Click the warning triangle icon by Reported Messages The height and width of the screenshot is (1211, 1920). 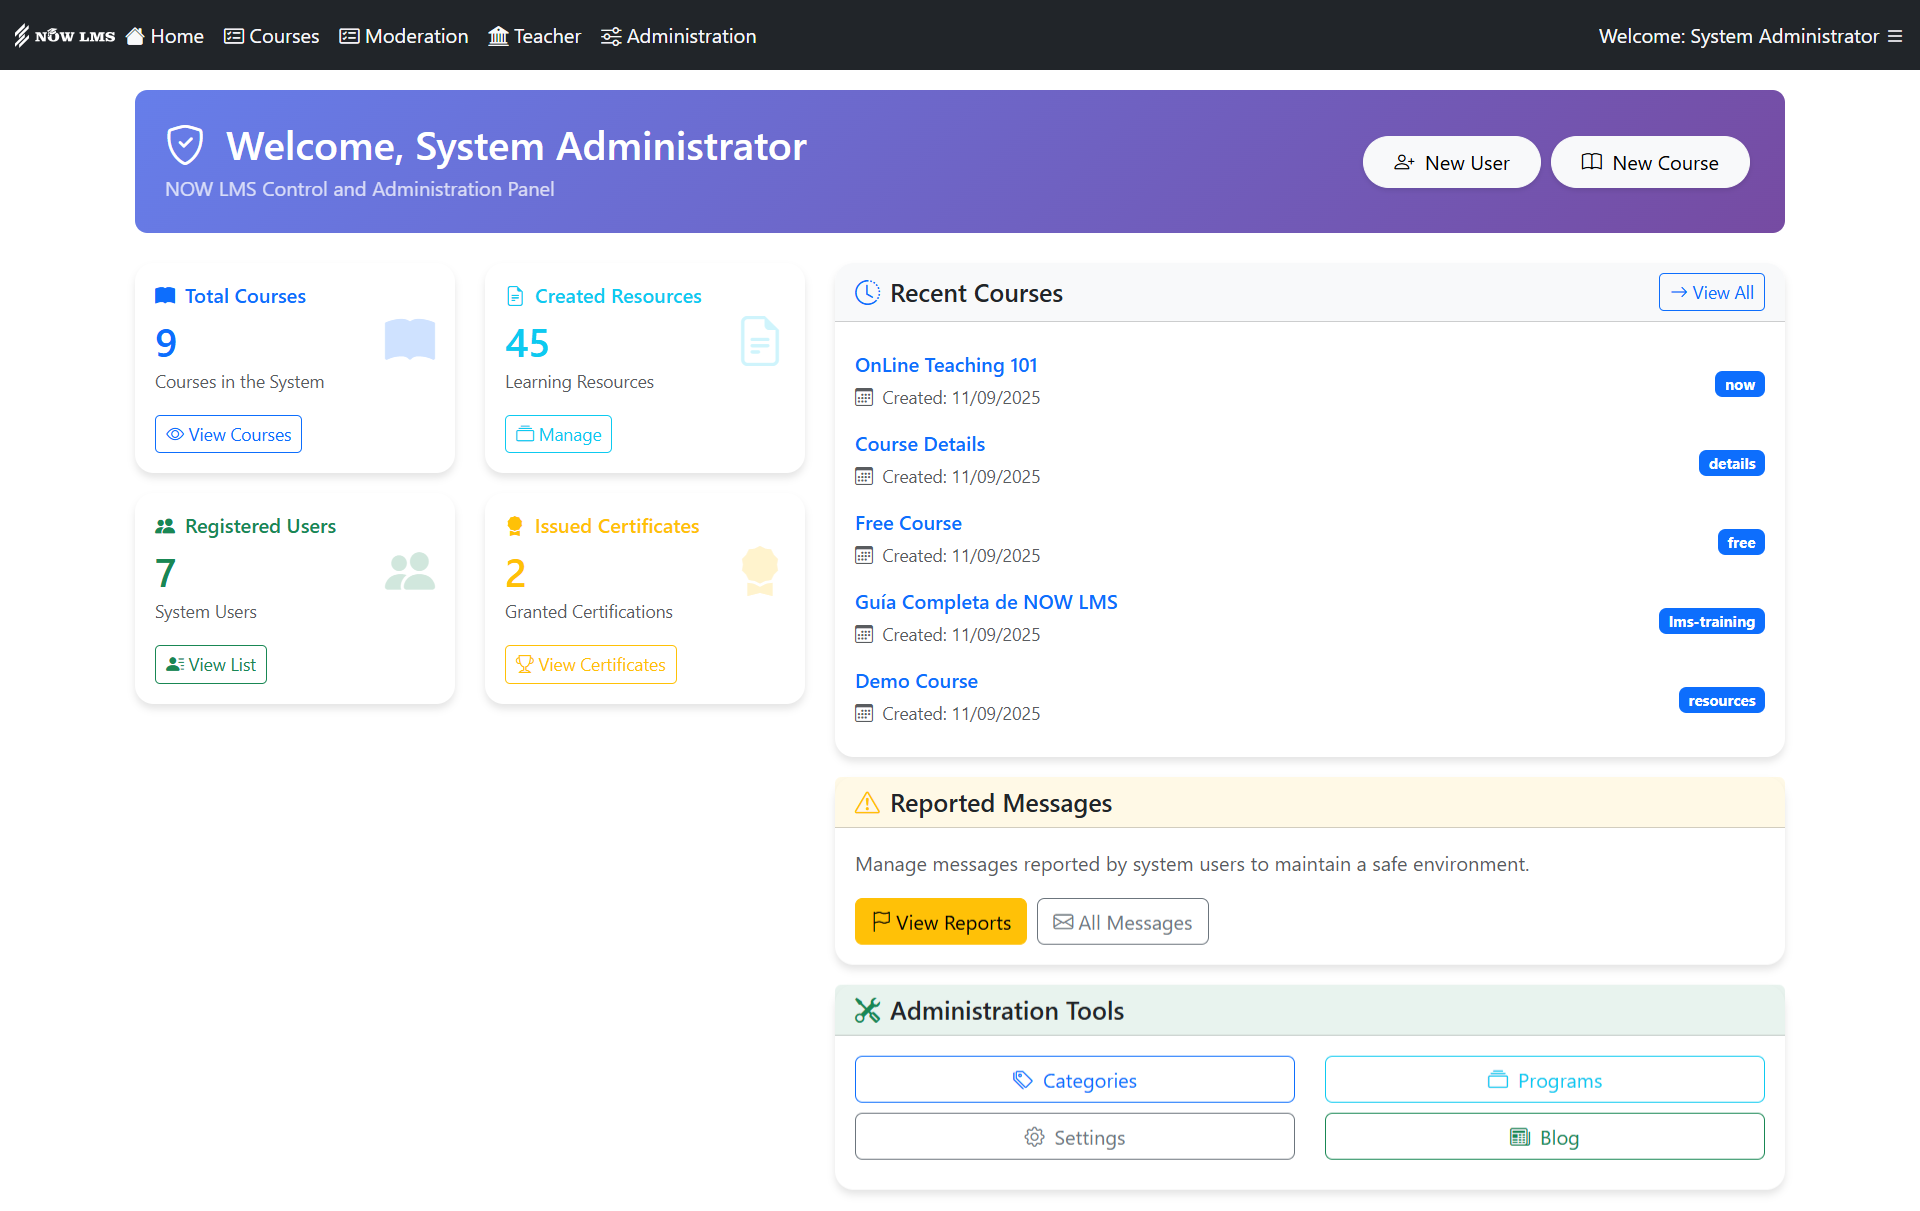coord(867,803)
